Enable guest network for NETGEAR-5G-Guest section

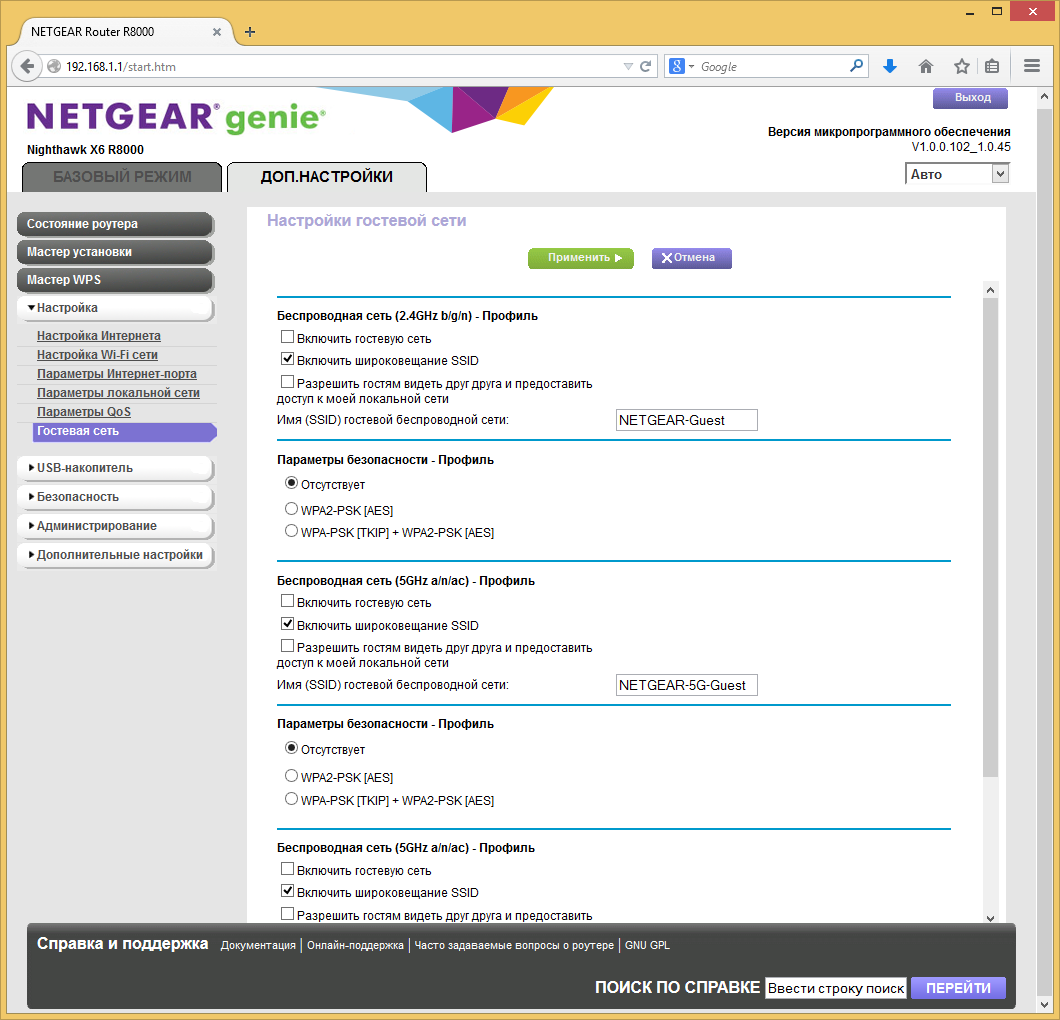coord(287,601)
